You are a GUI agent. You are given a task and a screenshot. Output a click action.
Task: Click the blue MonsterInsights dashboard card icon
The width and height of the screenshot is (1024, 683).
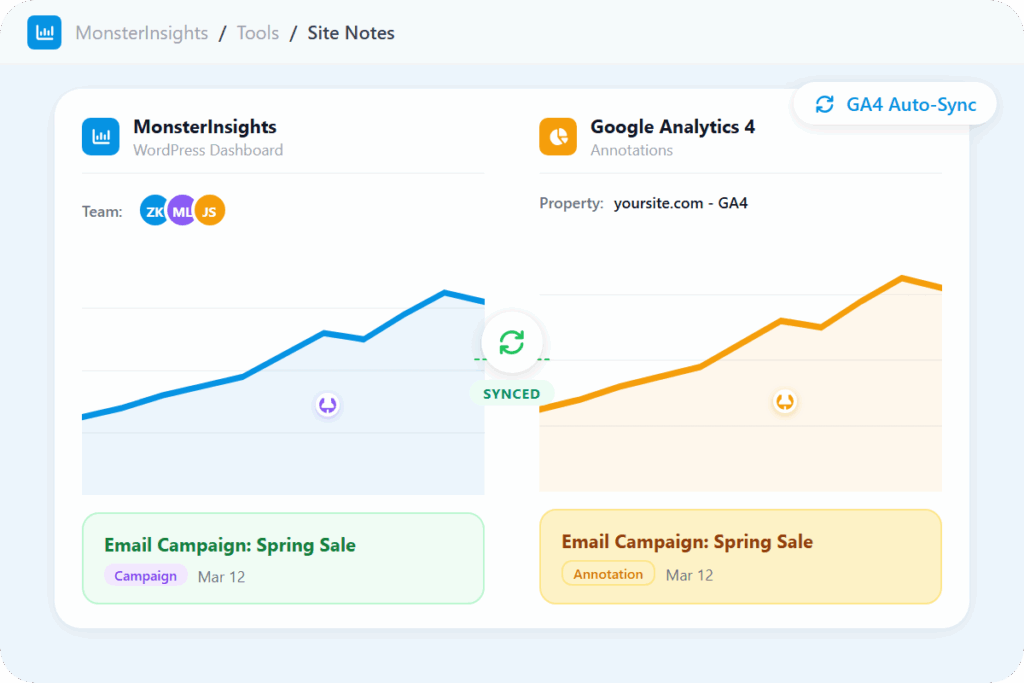[x=100, y=137]
